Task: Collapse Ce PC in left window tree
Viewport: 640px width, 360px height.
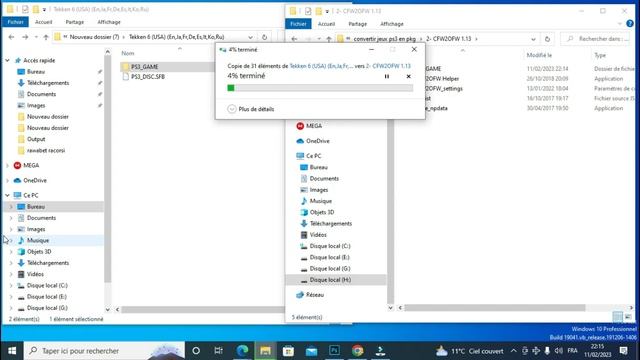Action: pyautogui.click(x=7, y=196)
